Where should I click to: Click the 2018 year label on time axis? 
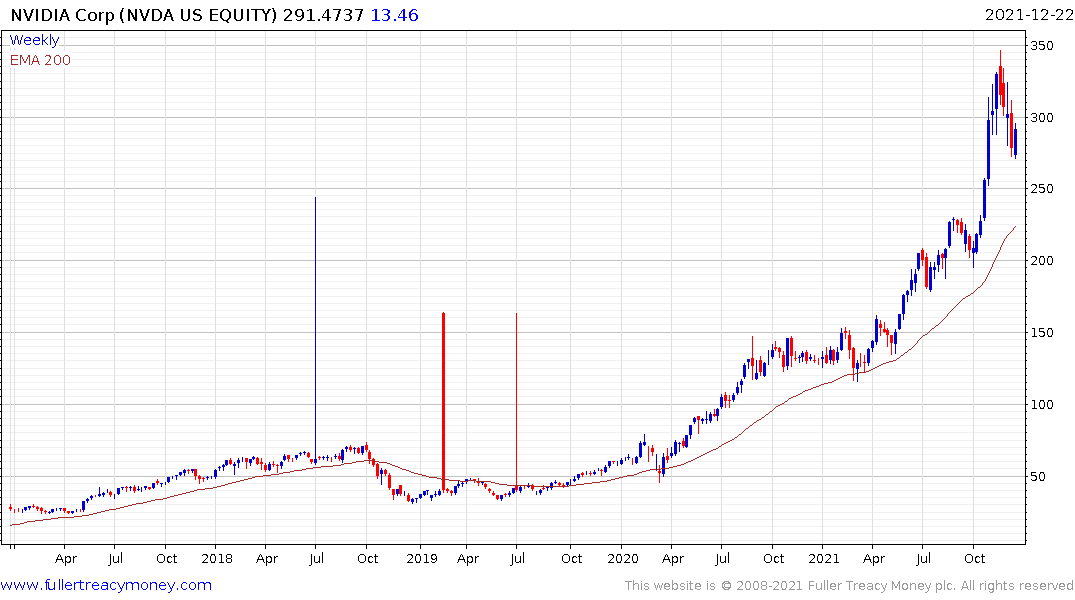[x=217, y=558]
